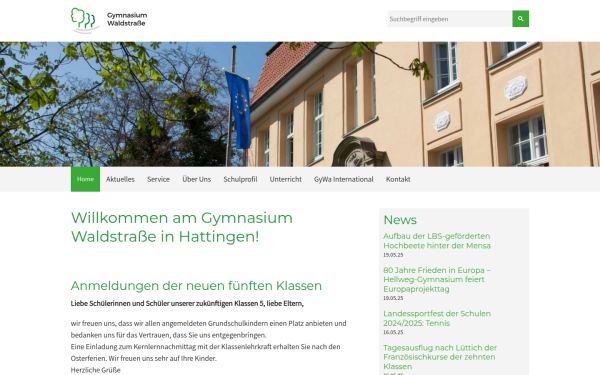Image resolution: width=600 pixels, height=375 pixels.
Task: Click the Gymnasium Waldstraße tree logo
Action: coord(85,20)
